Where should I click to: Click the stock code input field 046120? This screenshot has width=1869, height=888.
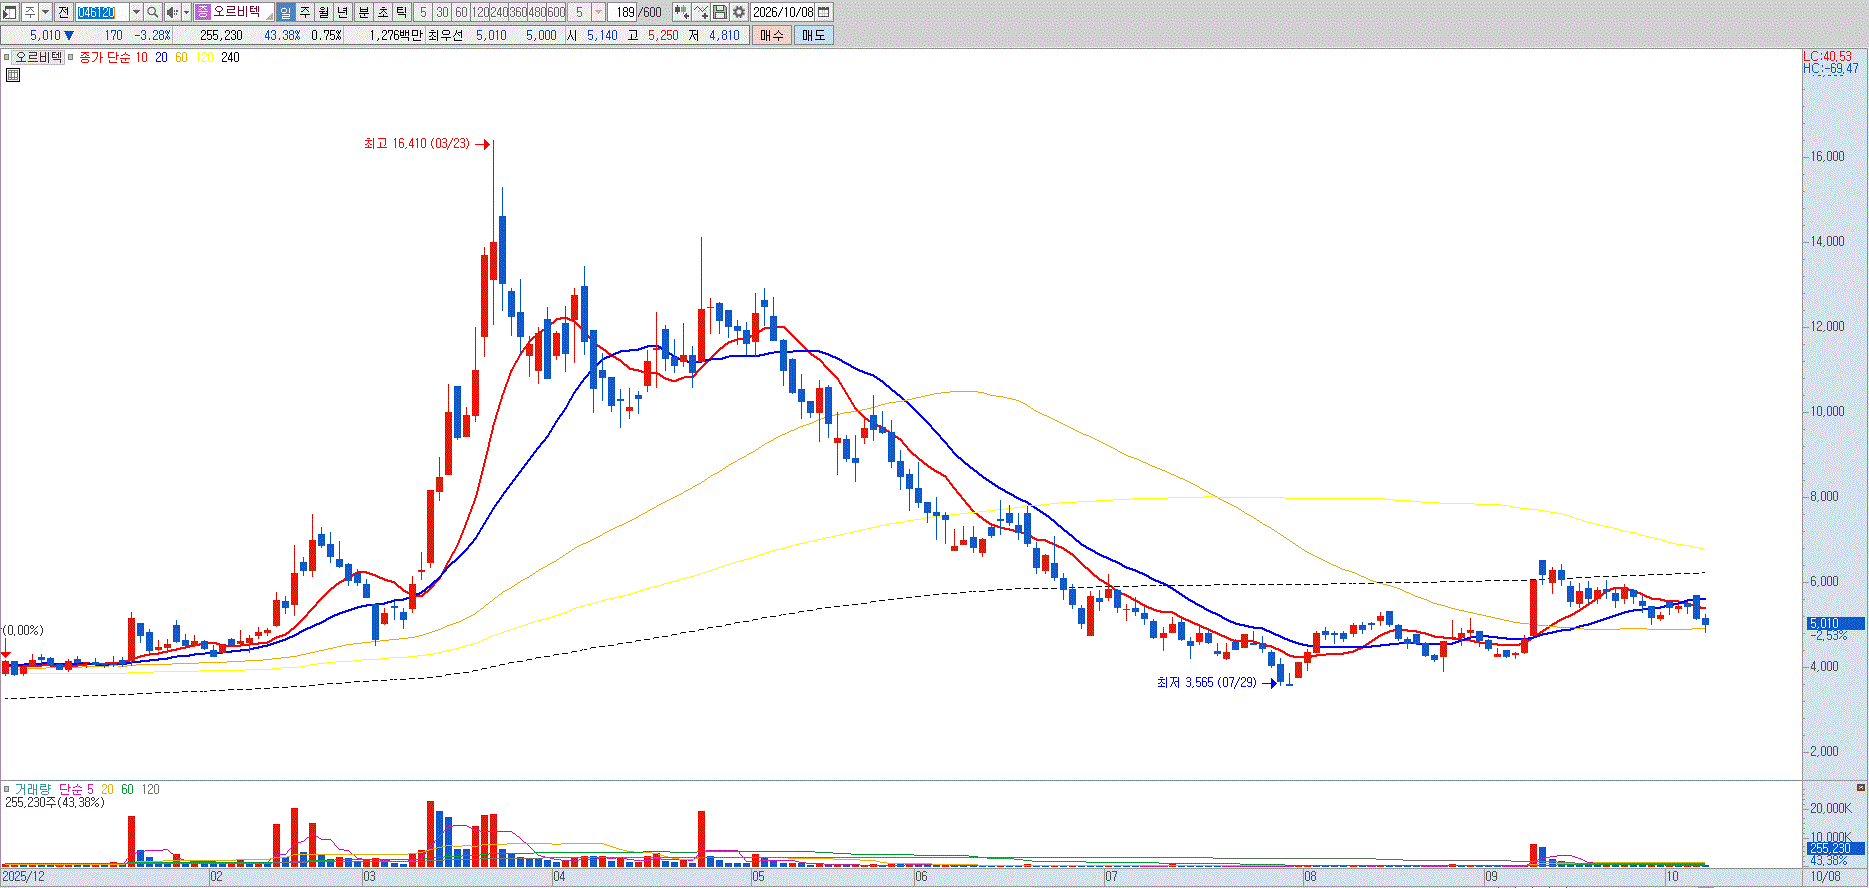click(x=102, y=12)
